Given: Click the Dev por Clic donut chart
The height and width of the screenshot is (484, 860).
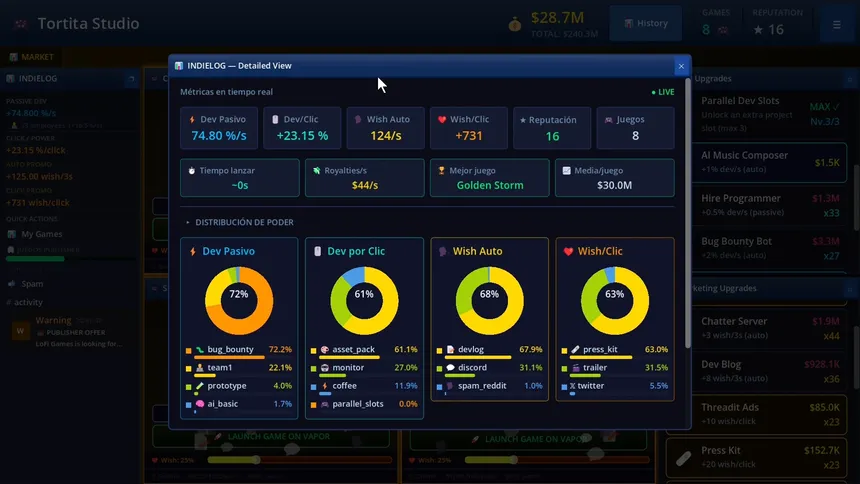Looking at the screenshot, I should pos(364,301).
